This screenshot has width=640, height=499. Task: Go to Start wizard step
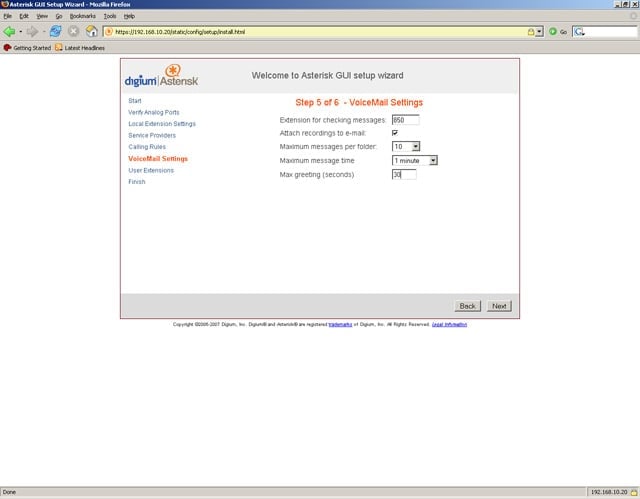[135, 101]
